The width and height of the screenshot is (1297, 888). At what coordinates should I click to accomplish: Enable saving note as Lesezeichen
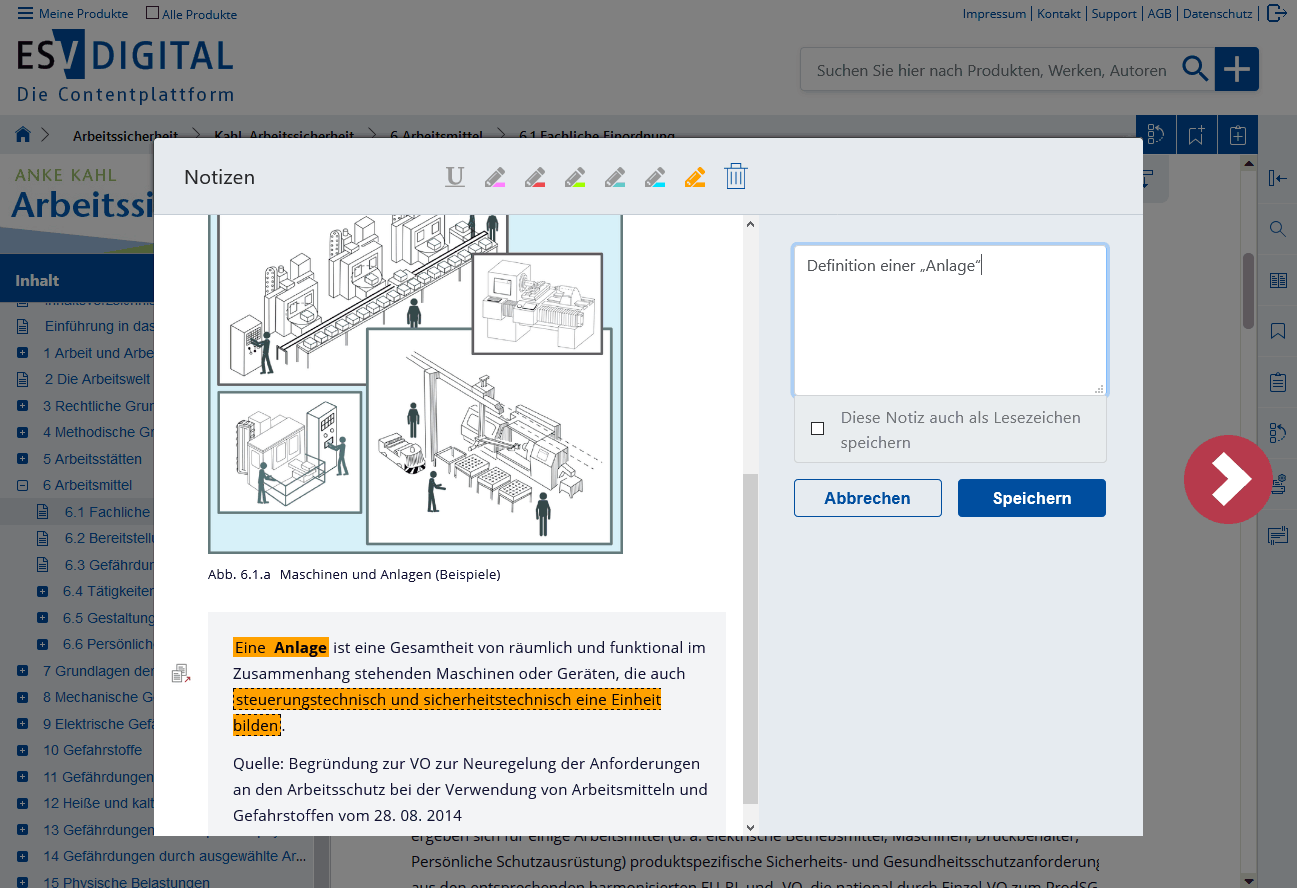(x=818, y=429)
